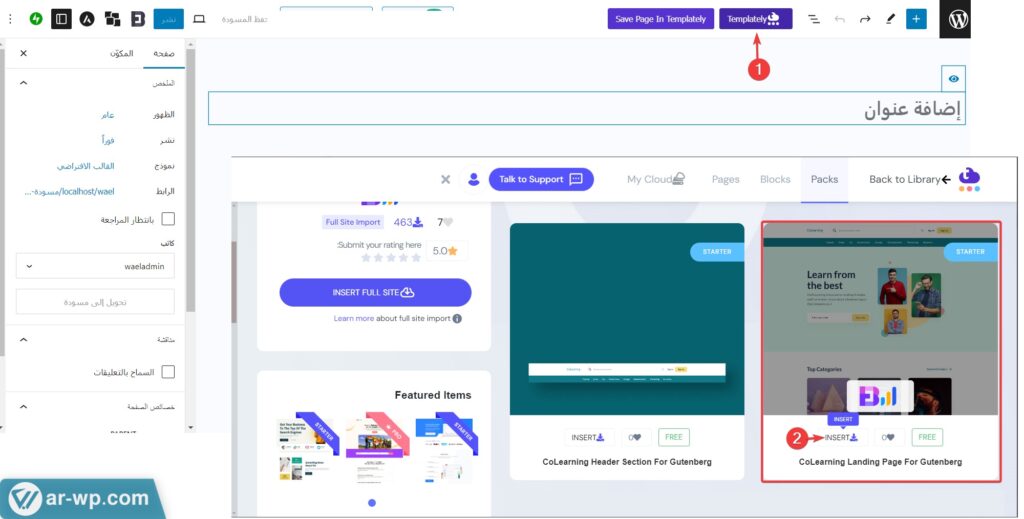Image resolution: width=1024 pixels, height=519 pixels.
Task: Click the Featured Items carousel dot
Action: click(372, 503)
